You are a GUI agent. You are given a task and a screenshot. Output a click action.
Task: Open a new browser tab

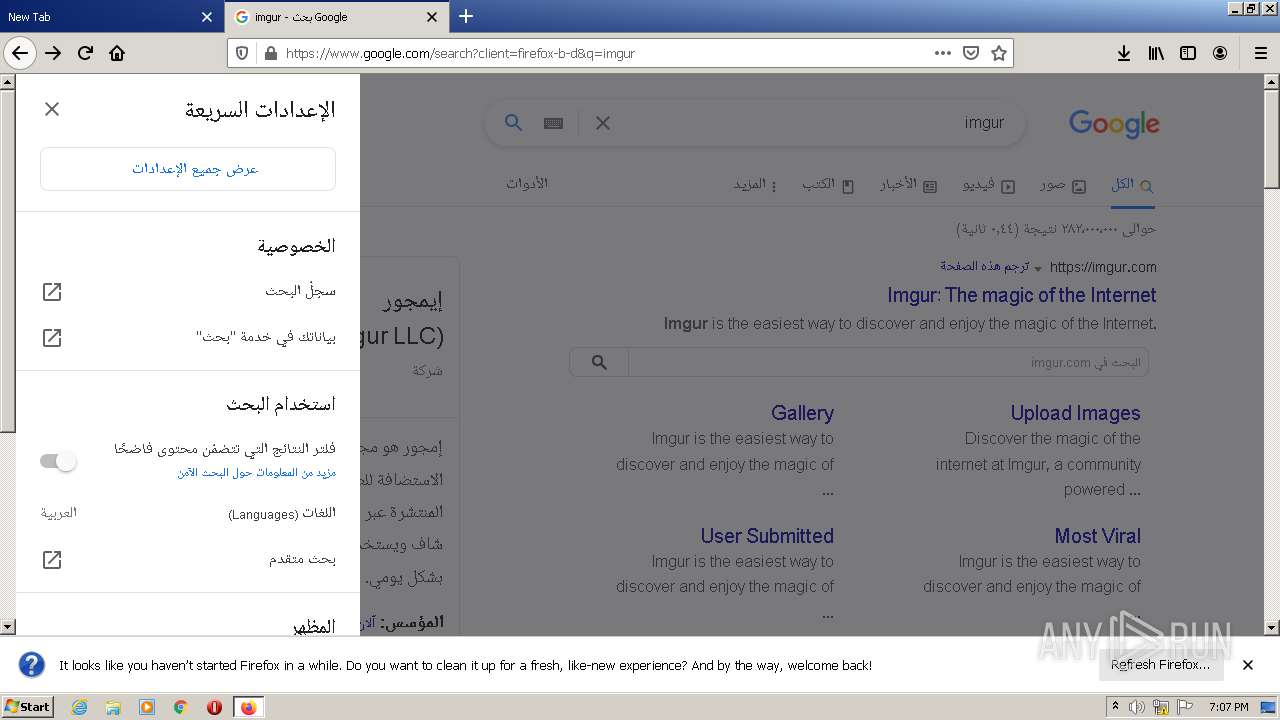click(465, 16)
